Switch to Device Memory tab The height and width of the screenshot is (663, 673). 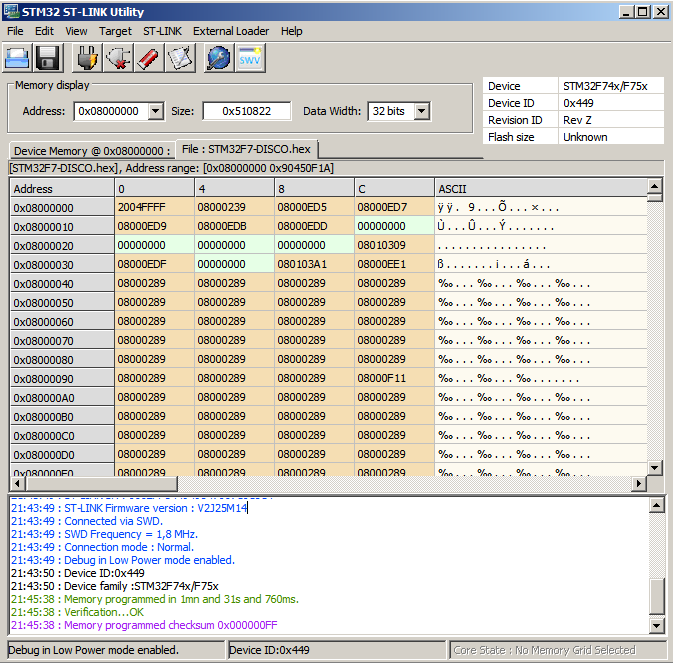point(92,151)
